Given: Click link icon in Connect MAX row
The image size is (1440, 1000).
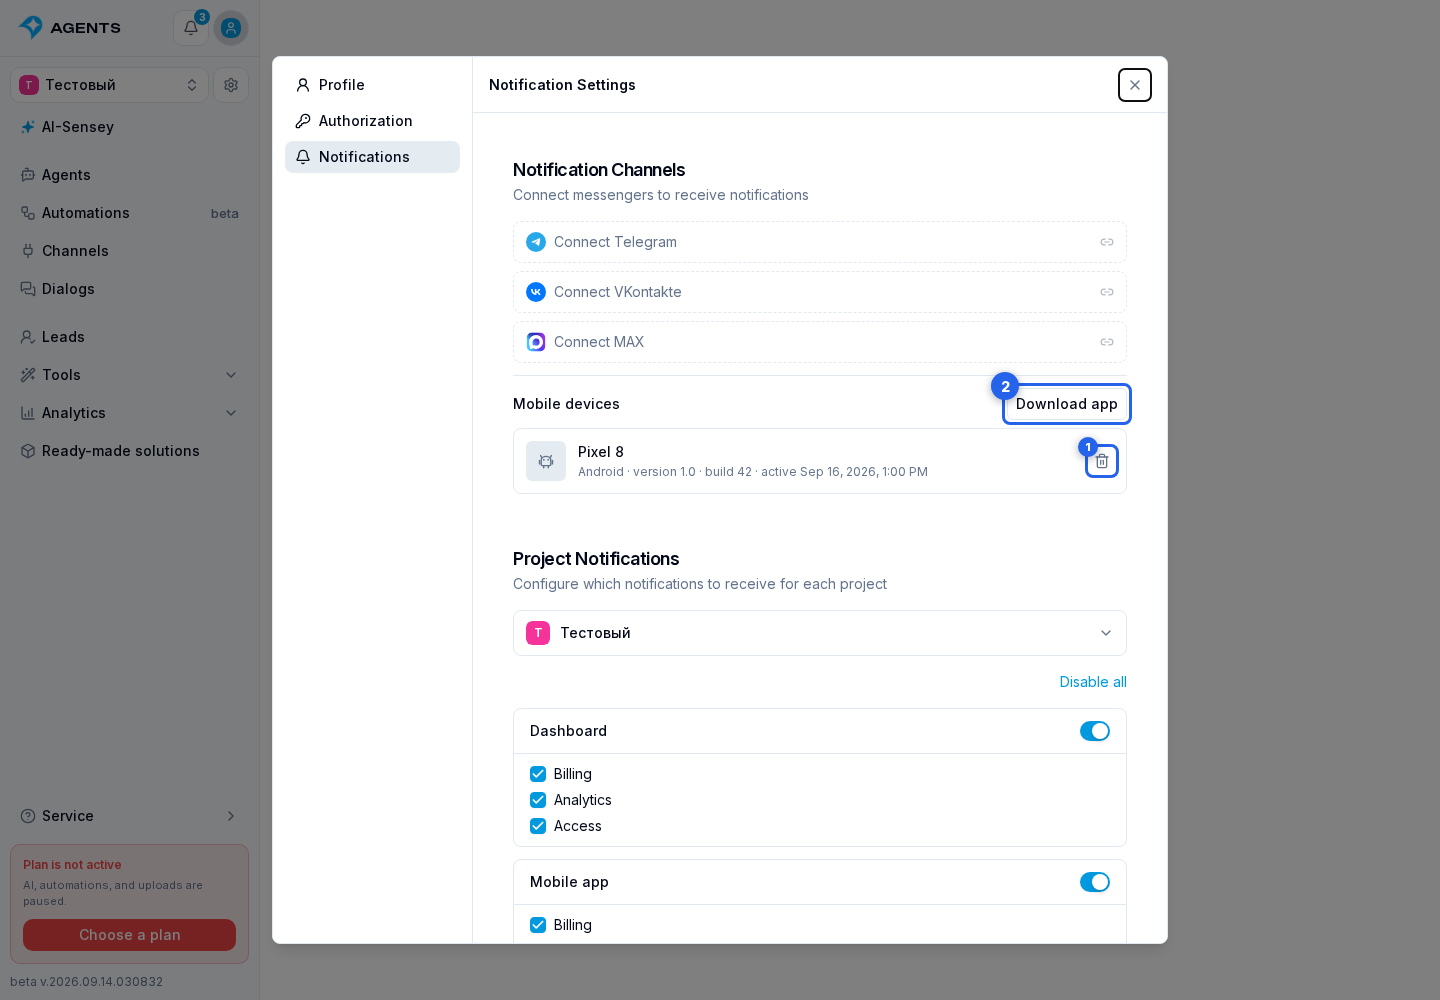Looking at the screenshot, I should pyautogui.click(x=1107, y=342).
